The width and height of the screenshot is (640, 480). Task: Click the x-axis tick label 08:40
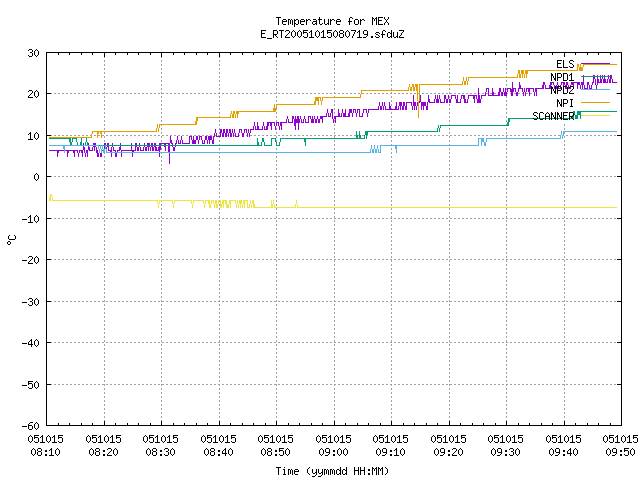click(x=219, y=452)
